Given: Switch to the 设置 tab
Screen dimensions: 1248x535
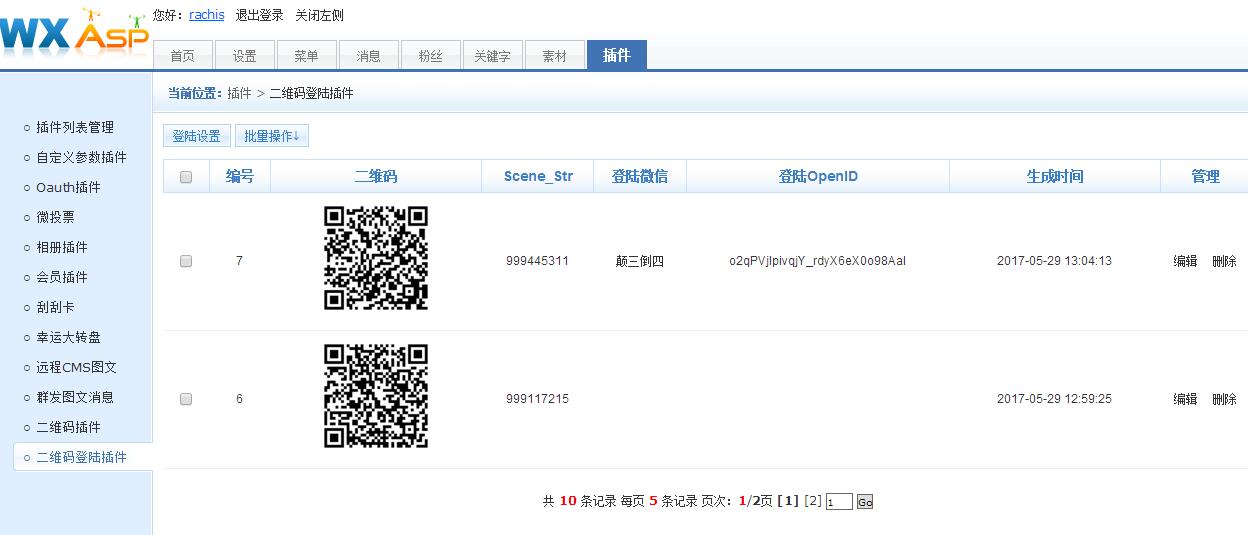Looking at the screenshot, I should (x=245, y=56).
